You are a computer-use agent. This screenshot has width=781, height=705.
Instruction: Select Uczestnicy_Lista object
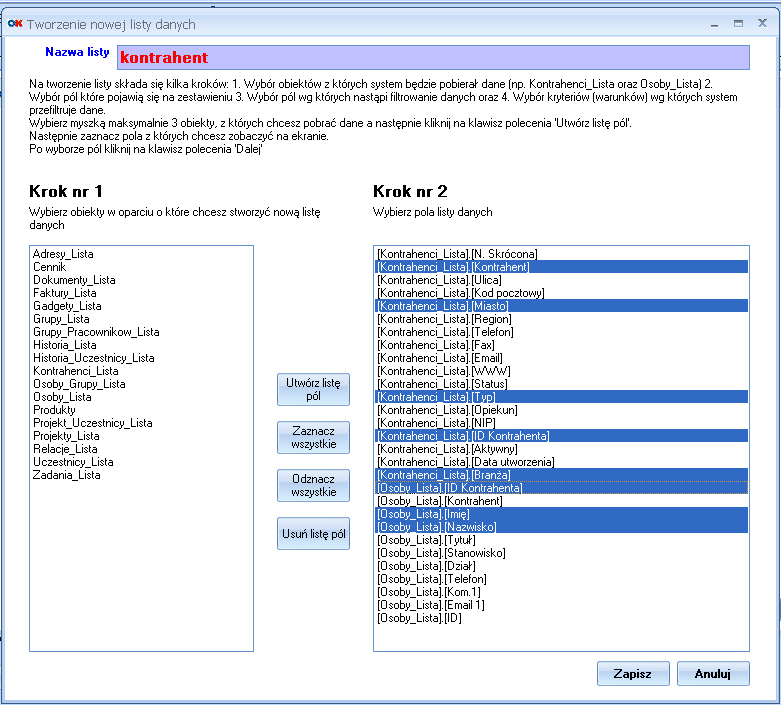[x=141, y=461]
